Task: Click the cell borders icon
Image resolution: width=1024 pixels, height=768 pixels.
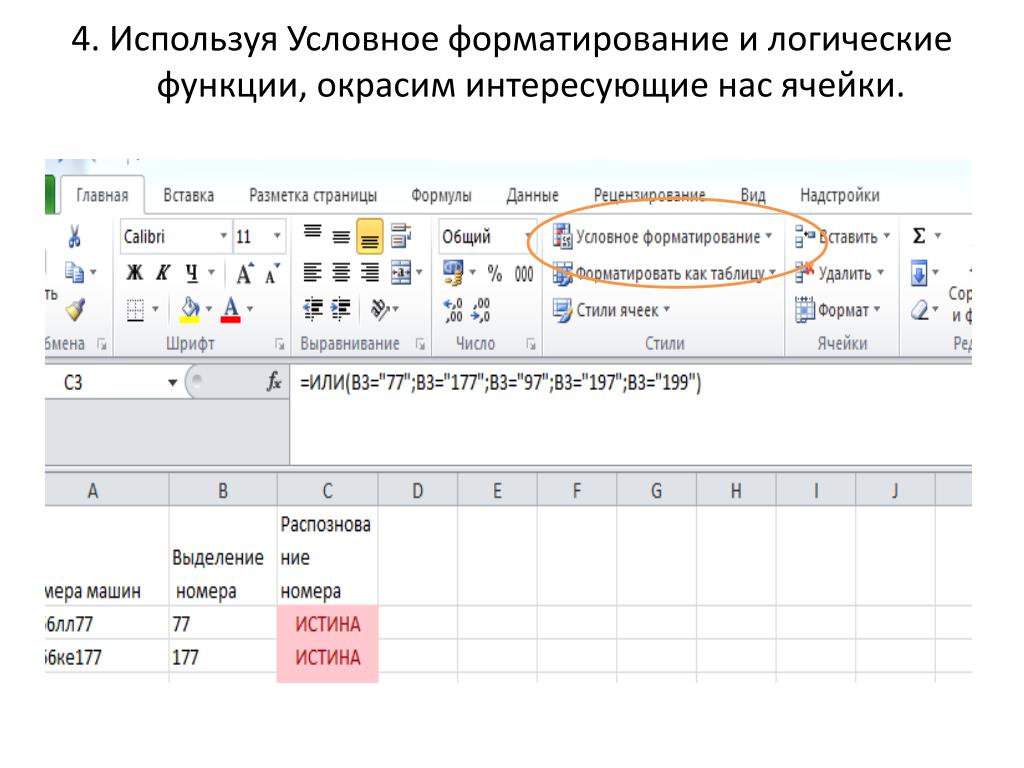Action: [x=135, y=310]
